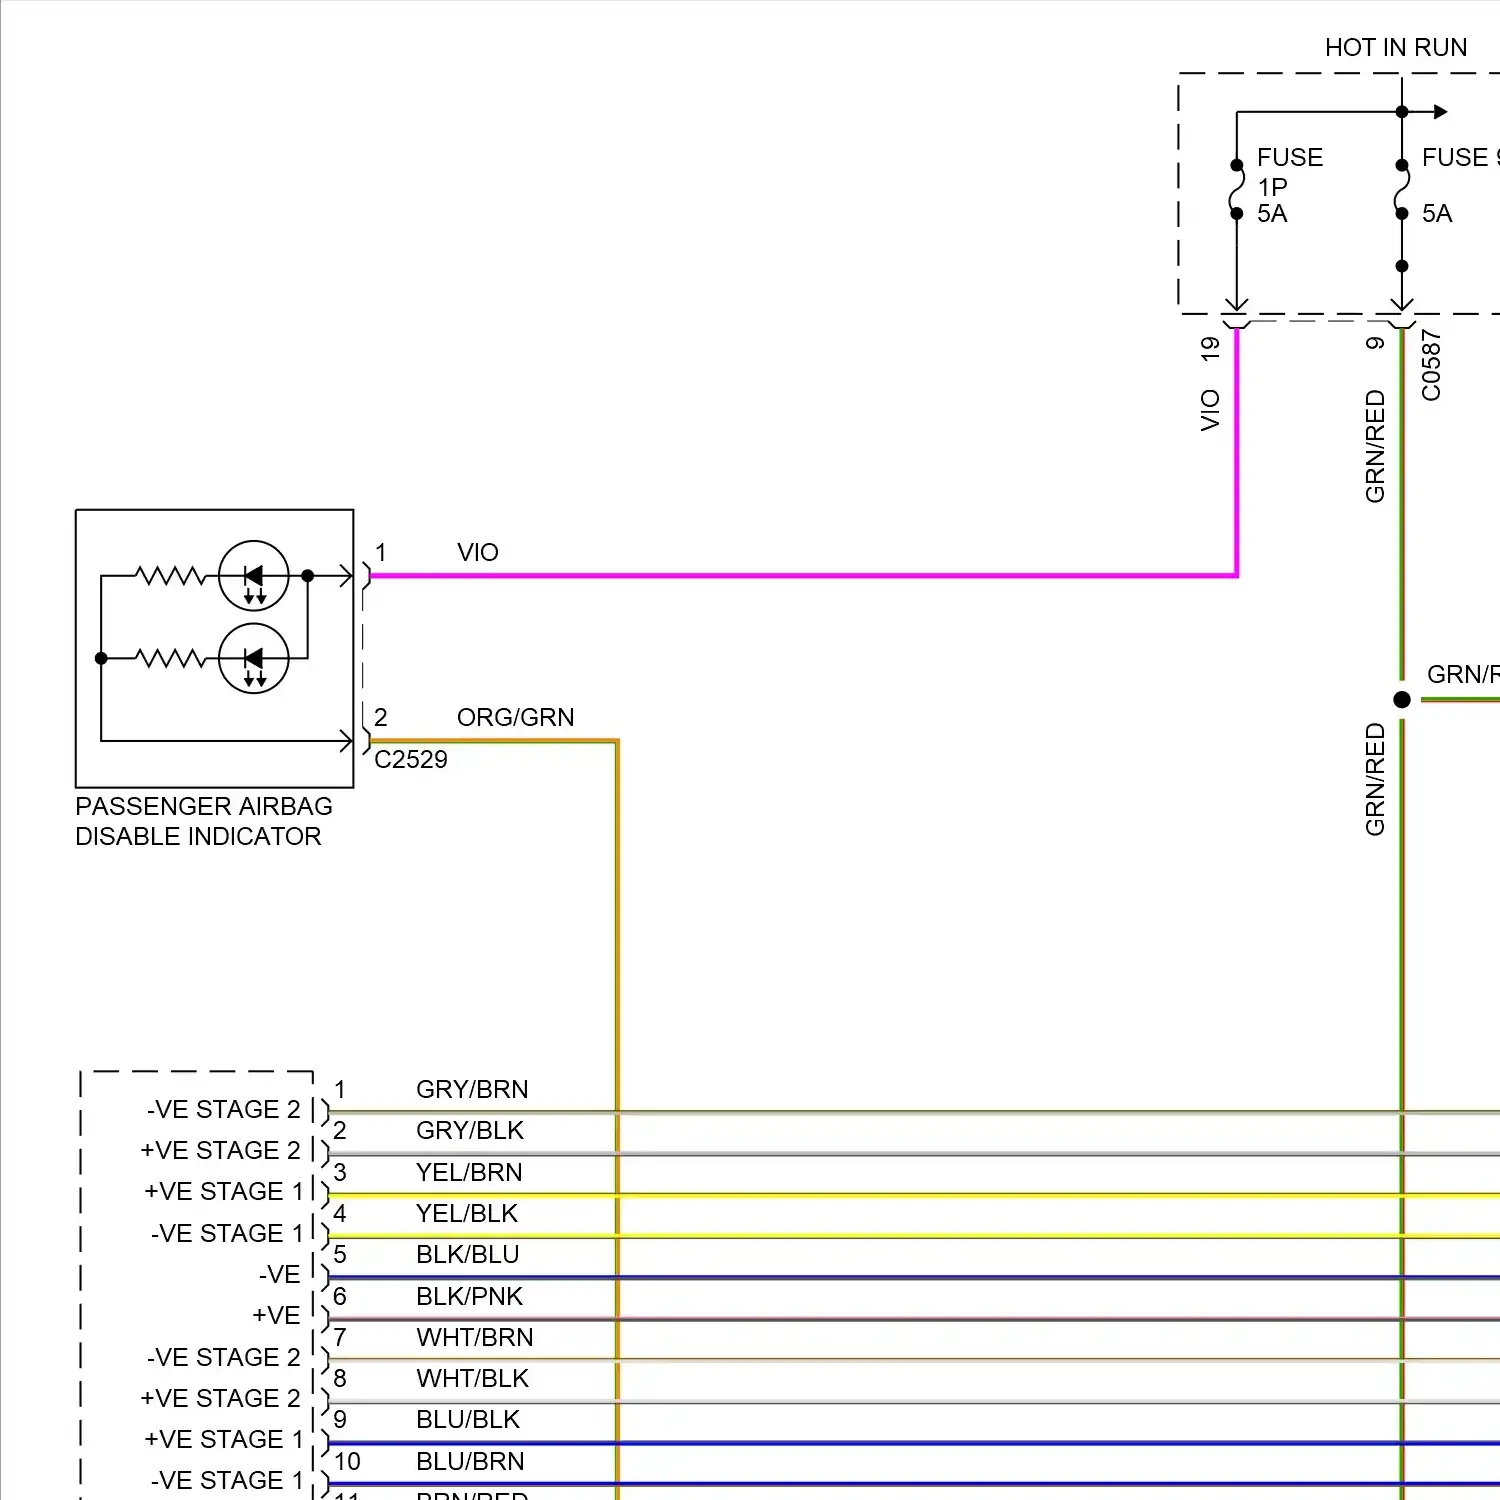Viewport: 1500px width, 1500px height.
Task: Click the lower vertical GRN/RED label below splice
Action: point(1375,779)
